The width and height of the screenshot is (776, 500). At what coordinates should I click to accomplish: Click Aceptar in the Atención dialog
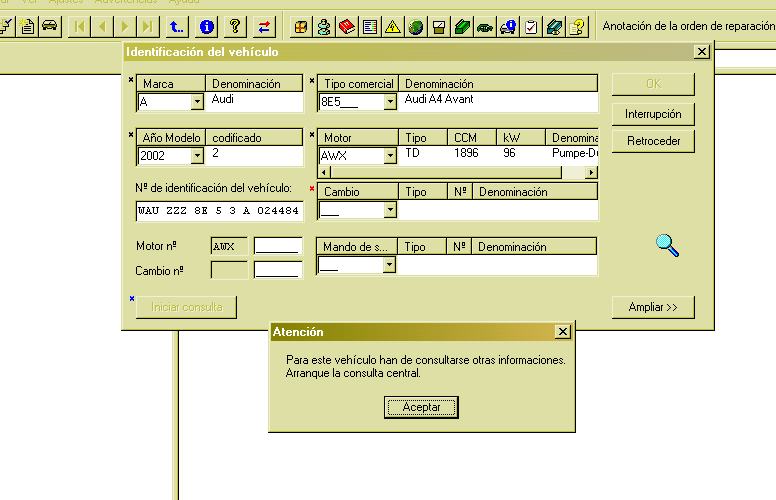(421, 407)
